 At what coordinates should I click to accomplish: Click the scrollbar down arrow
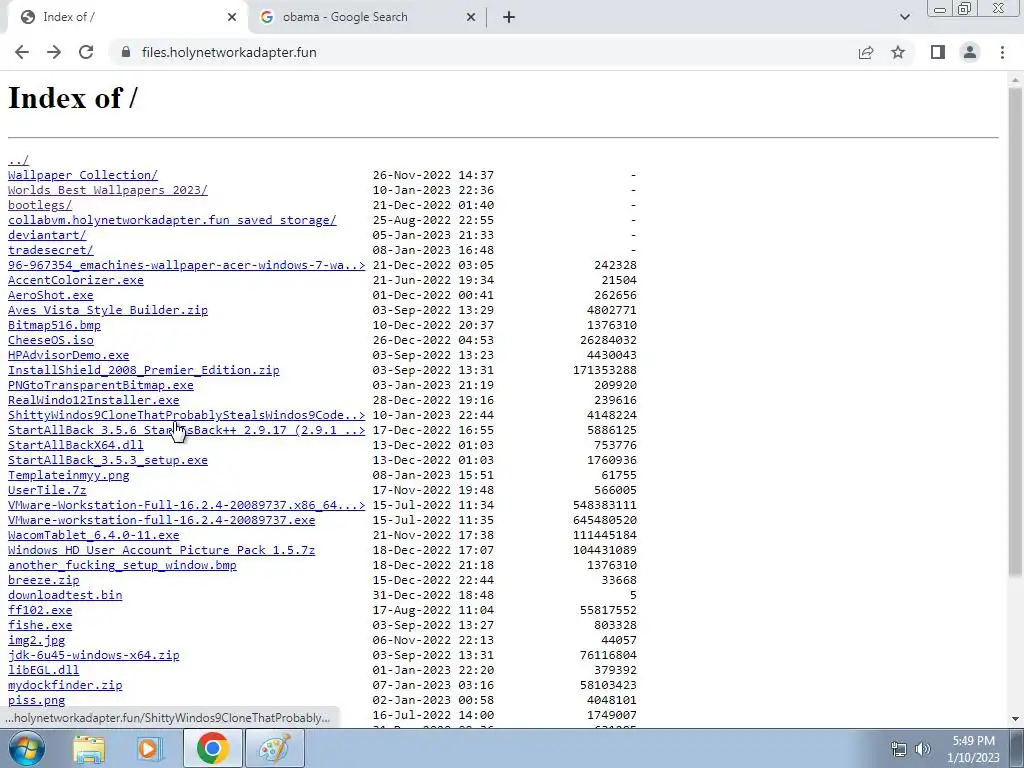(1015, 719)
